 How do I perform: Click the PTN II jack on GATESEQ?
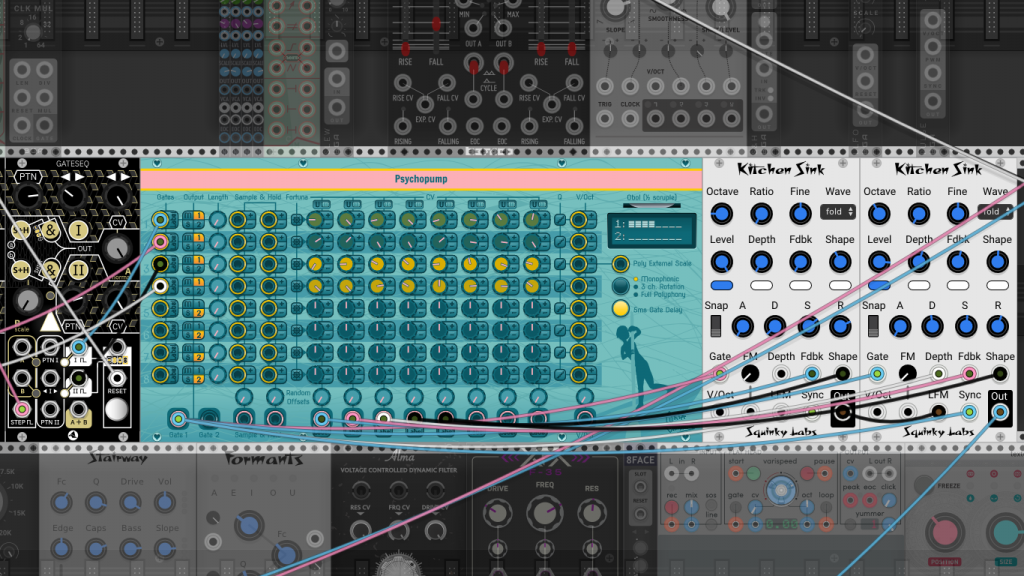[50, 409]
